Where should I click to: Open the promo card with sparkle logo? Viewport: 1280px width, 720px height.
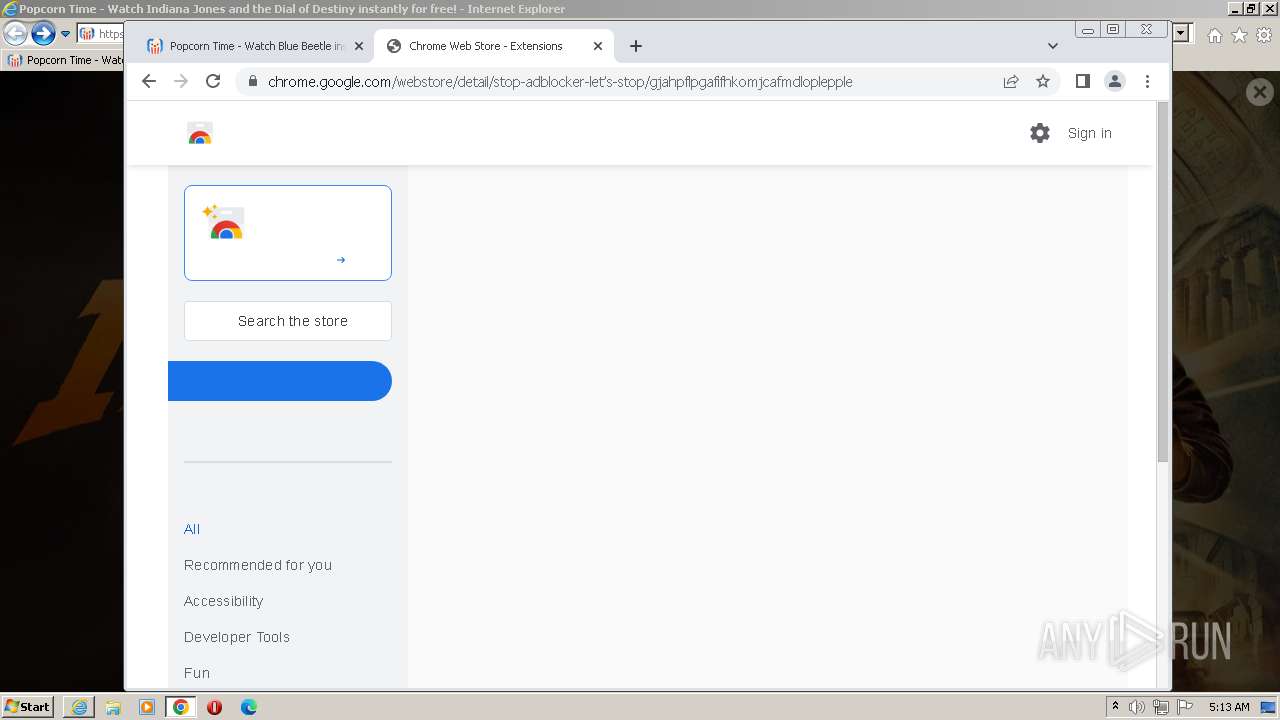tap(288, 233)
